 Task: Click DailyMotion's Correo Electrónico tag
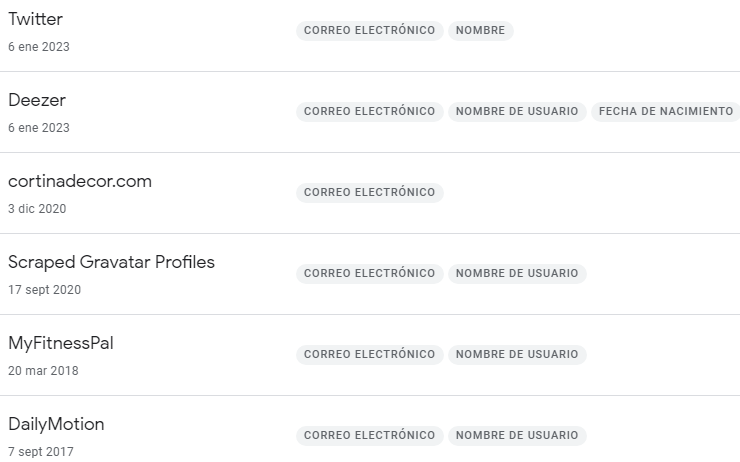(x=369, y=435)
